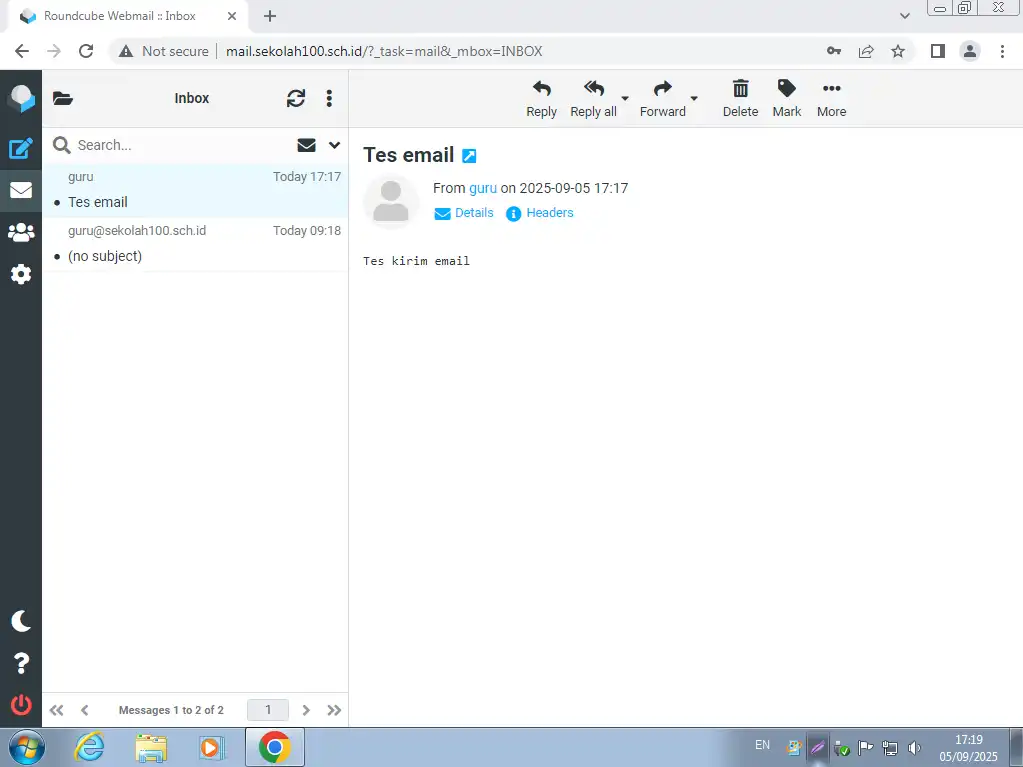This screenshot has width=1023, height=767.
Task: Go to the Mail section in sidebar
Action: click(21, 190)
